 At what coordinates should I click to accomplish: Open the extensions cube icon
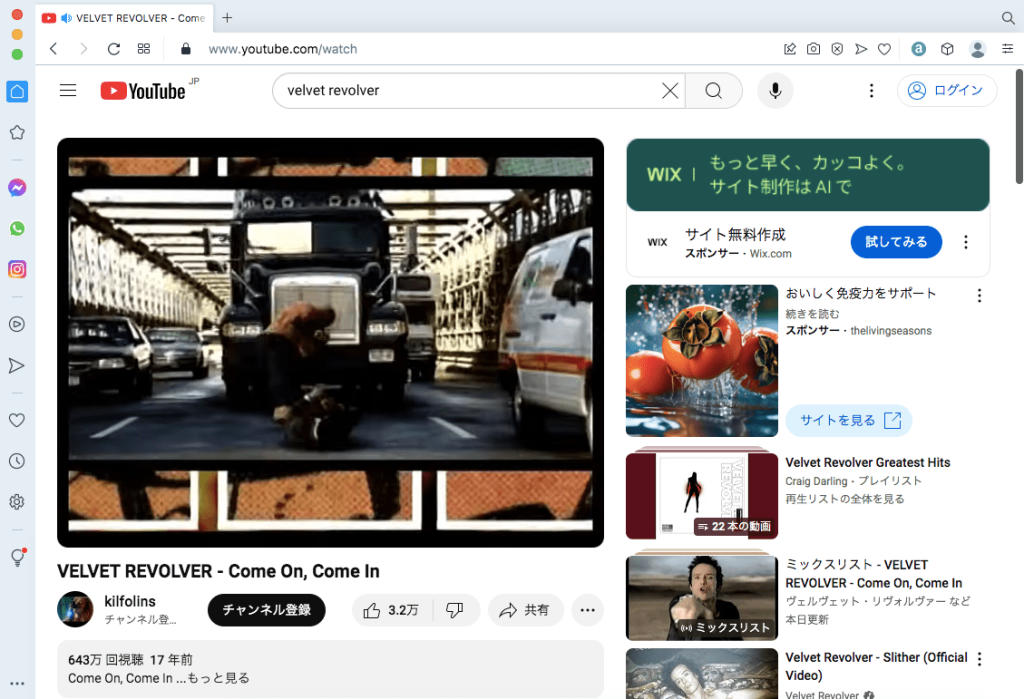tap(947, 49)
